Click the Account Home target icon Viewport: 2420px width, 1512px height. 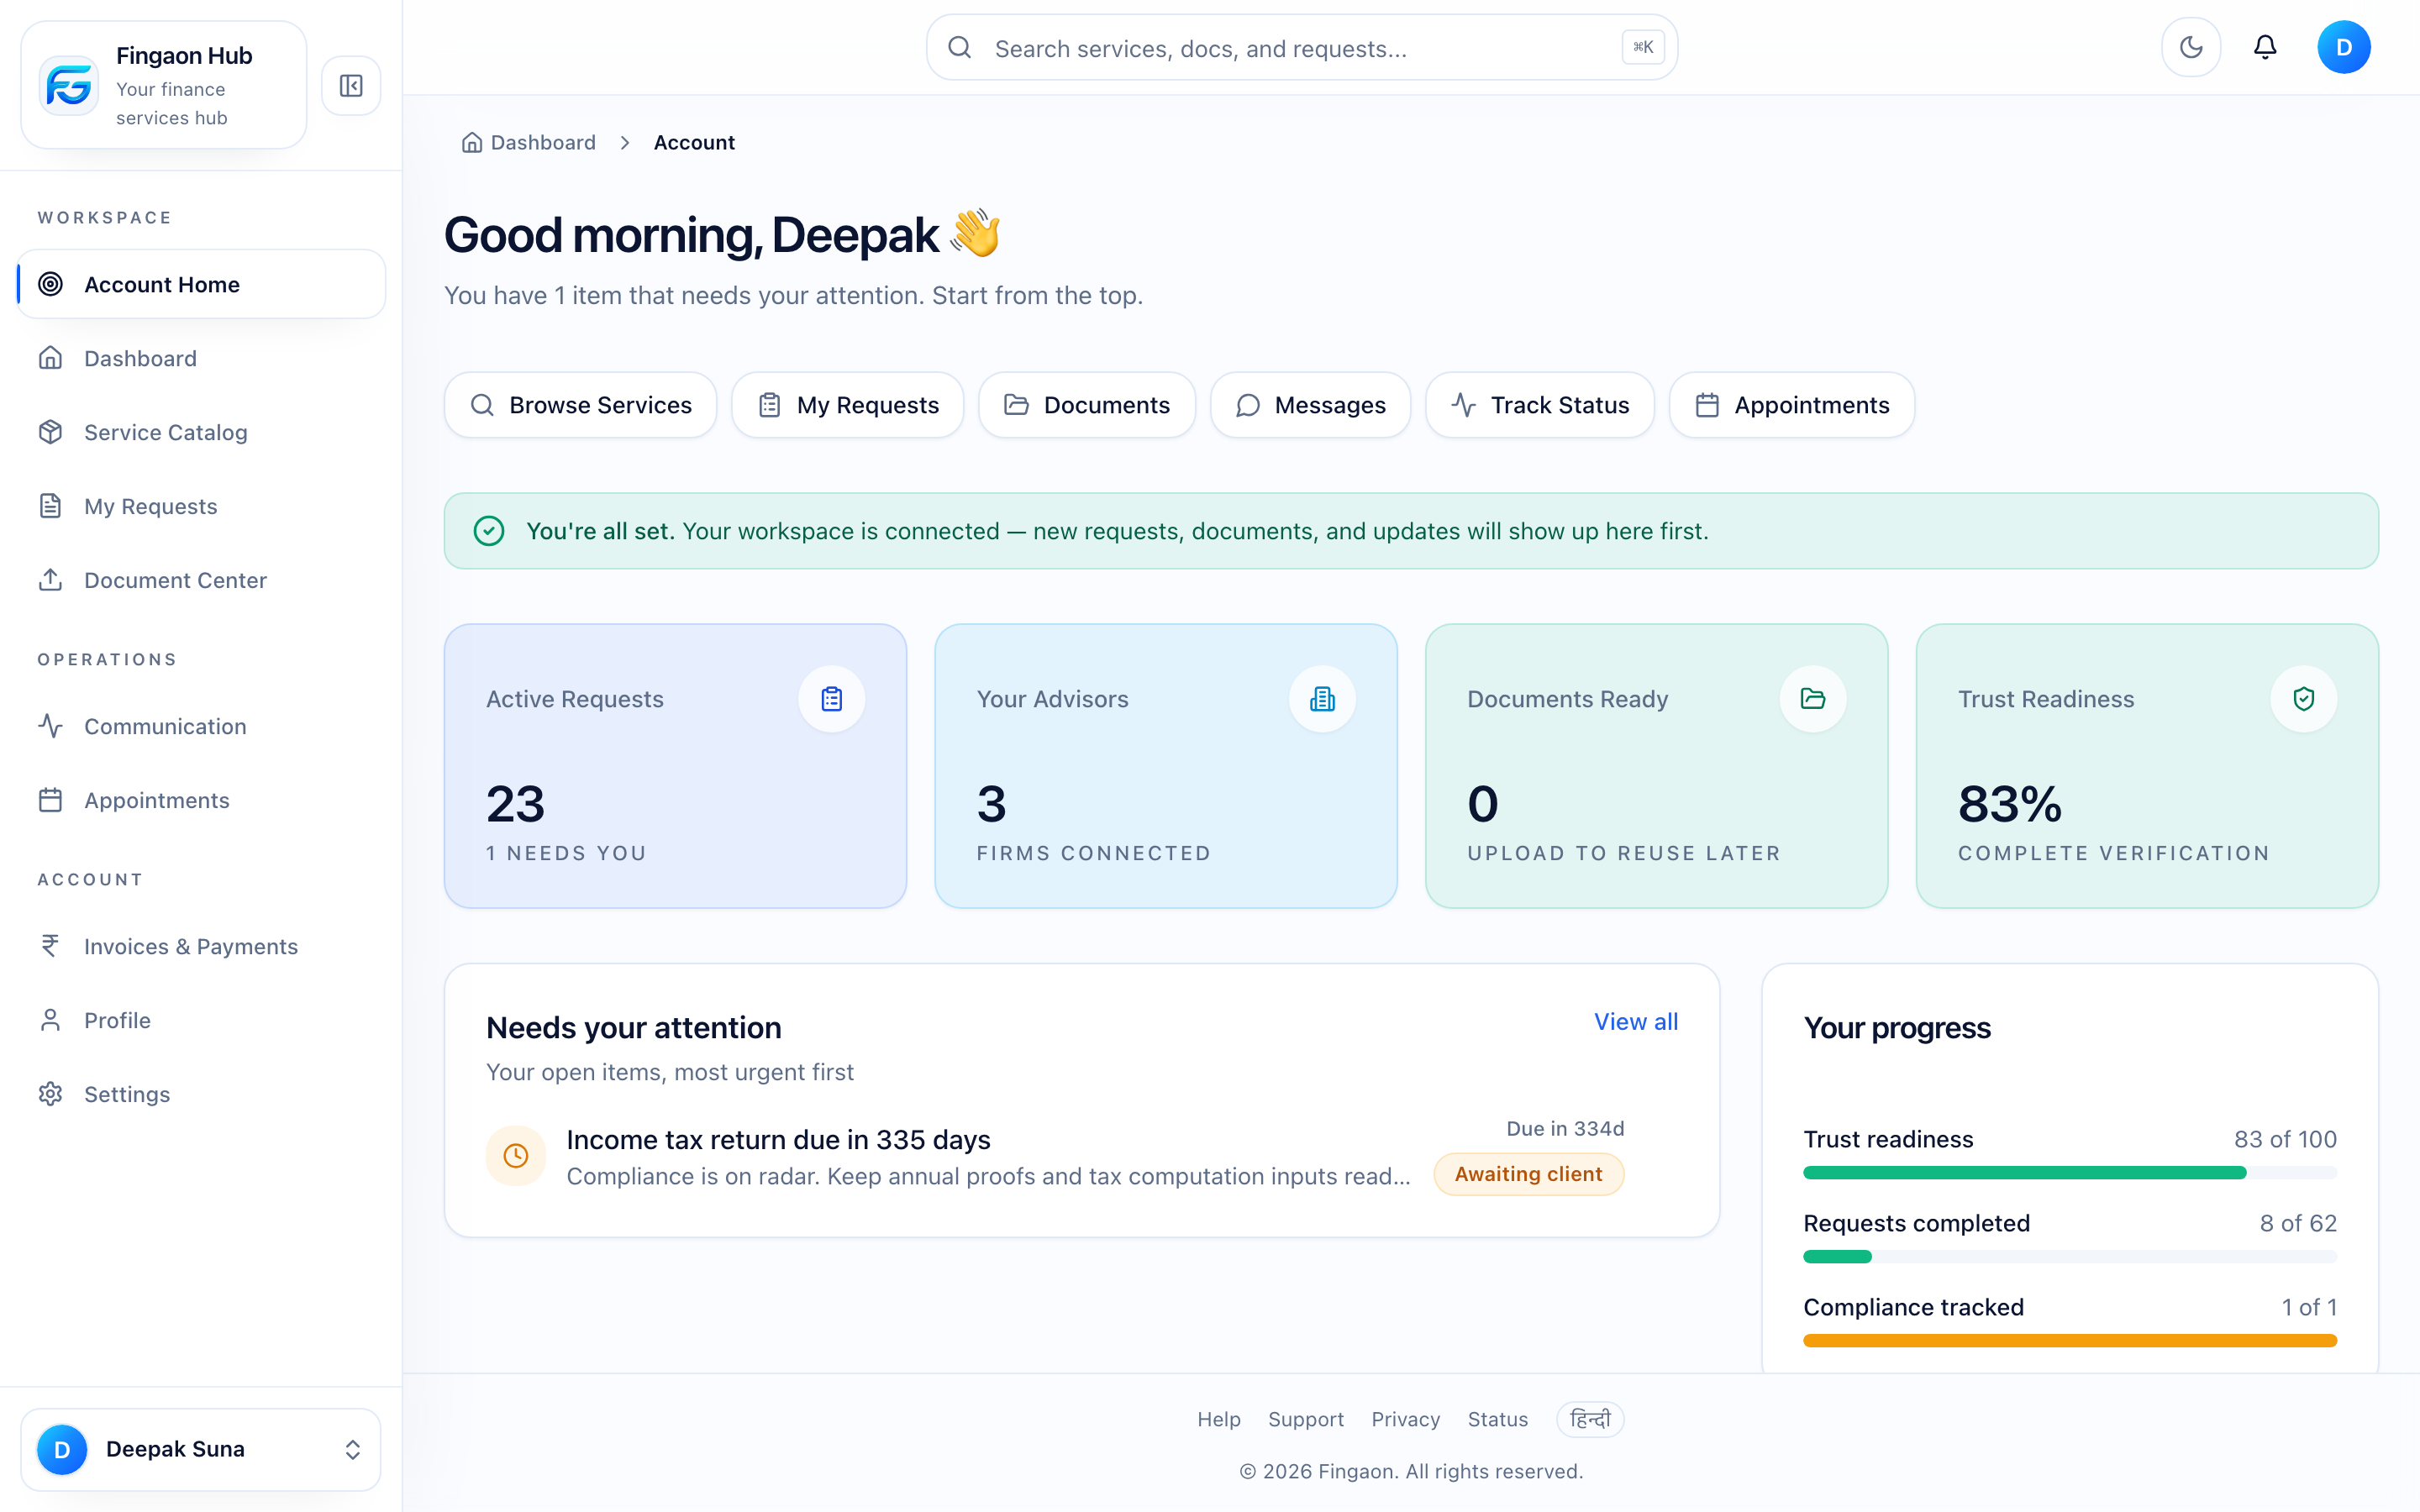click(50, 284)
